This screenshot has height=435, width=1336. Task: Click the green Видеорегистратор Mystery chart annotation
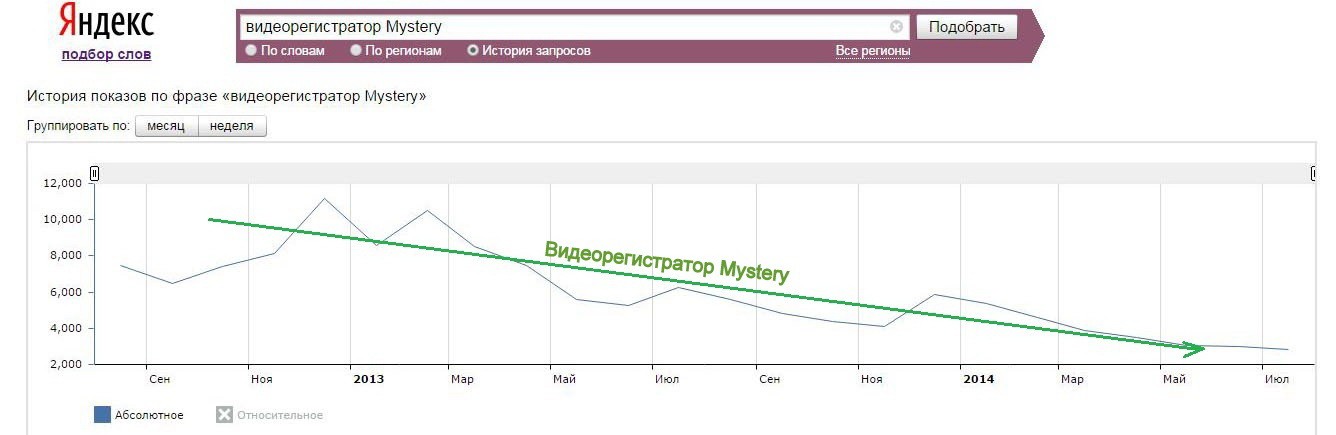pyautogui.click(x=667, y=262)
